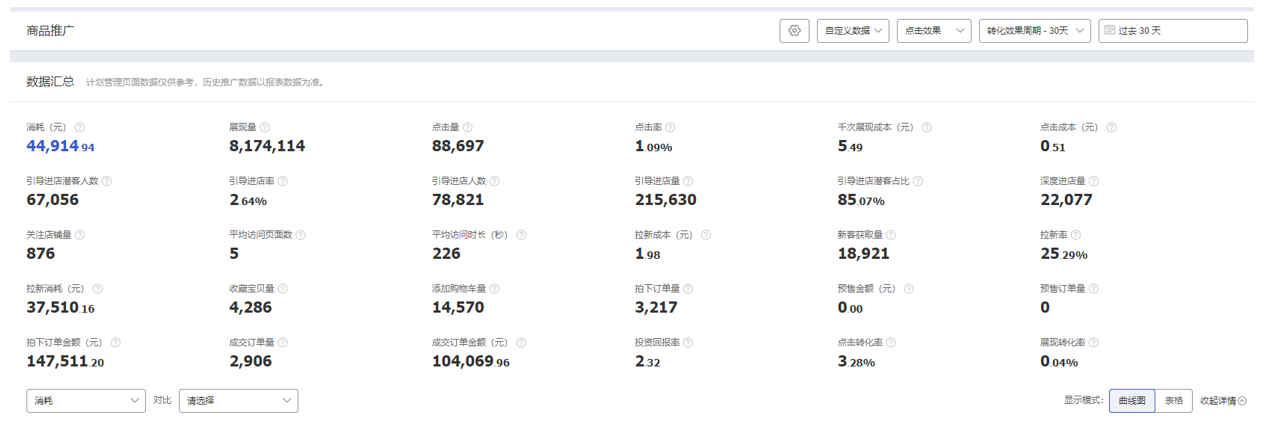Viewport: 1263px width, 443px height.
Task: Click the 新客获取量 value 18,921
Action: click(x=864, y=254)
